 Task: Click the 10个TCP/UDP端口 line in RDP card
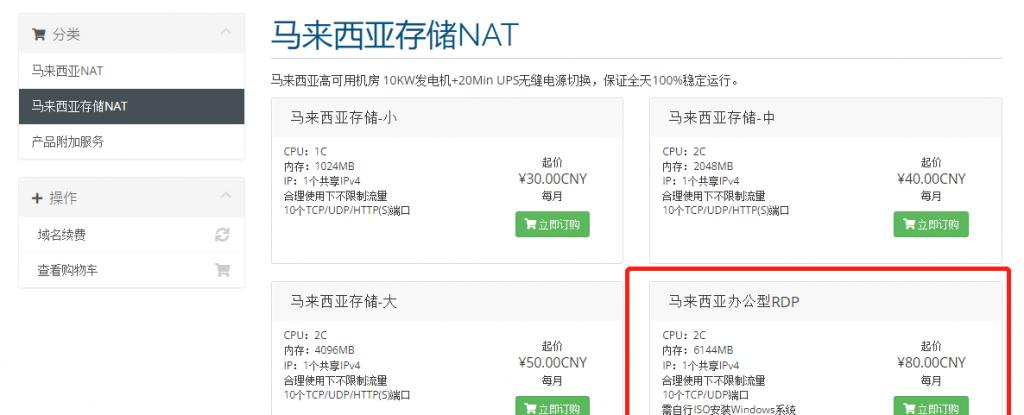[x=705, y=395]
